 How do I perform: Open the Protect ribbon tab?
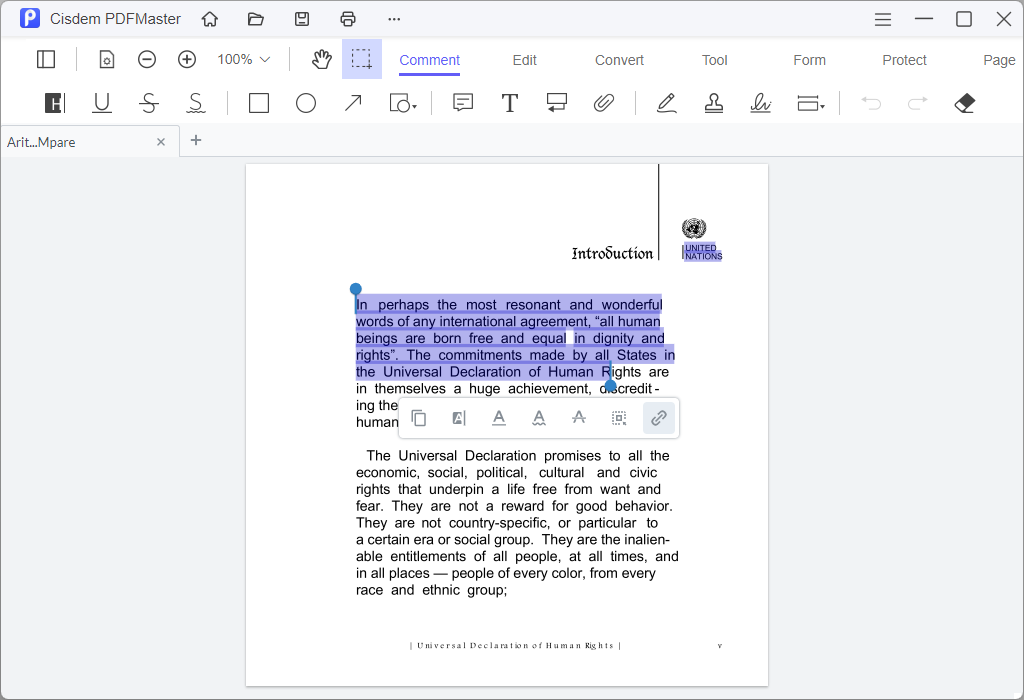904,60
